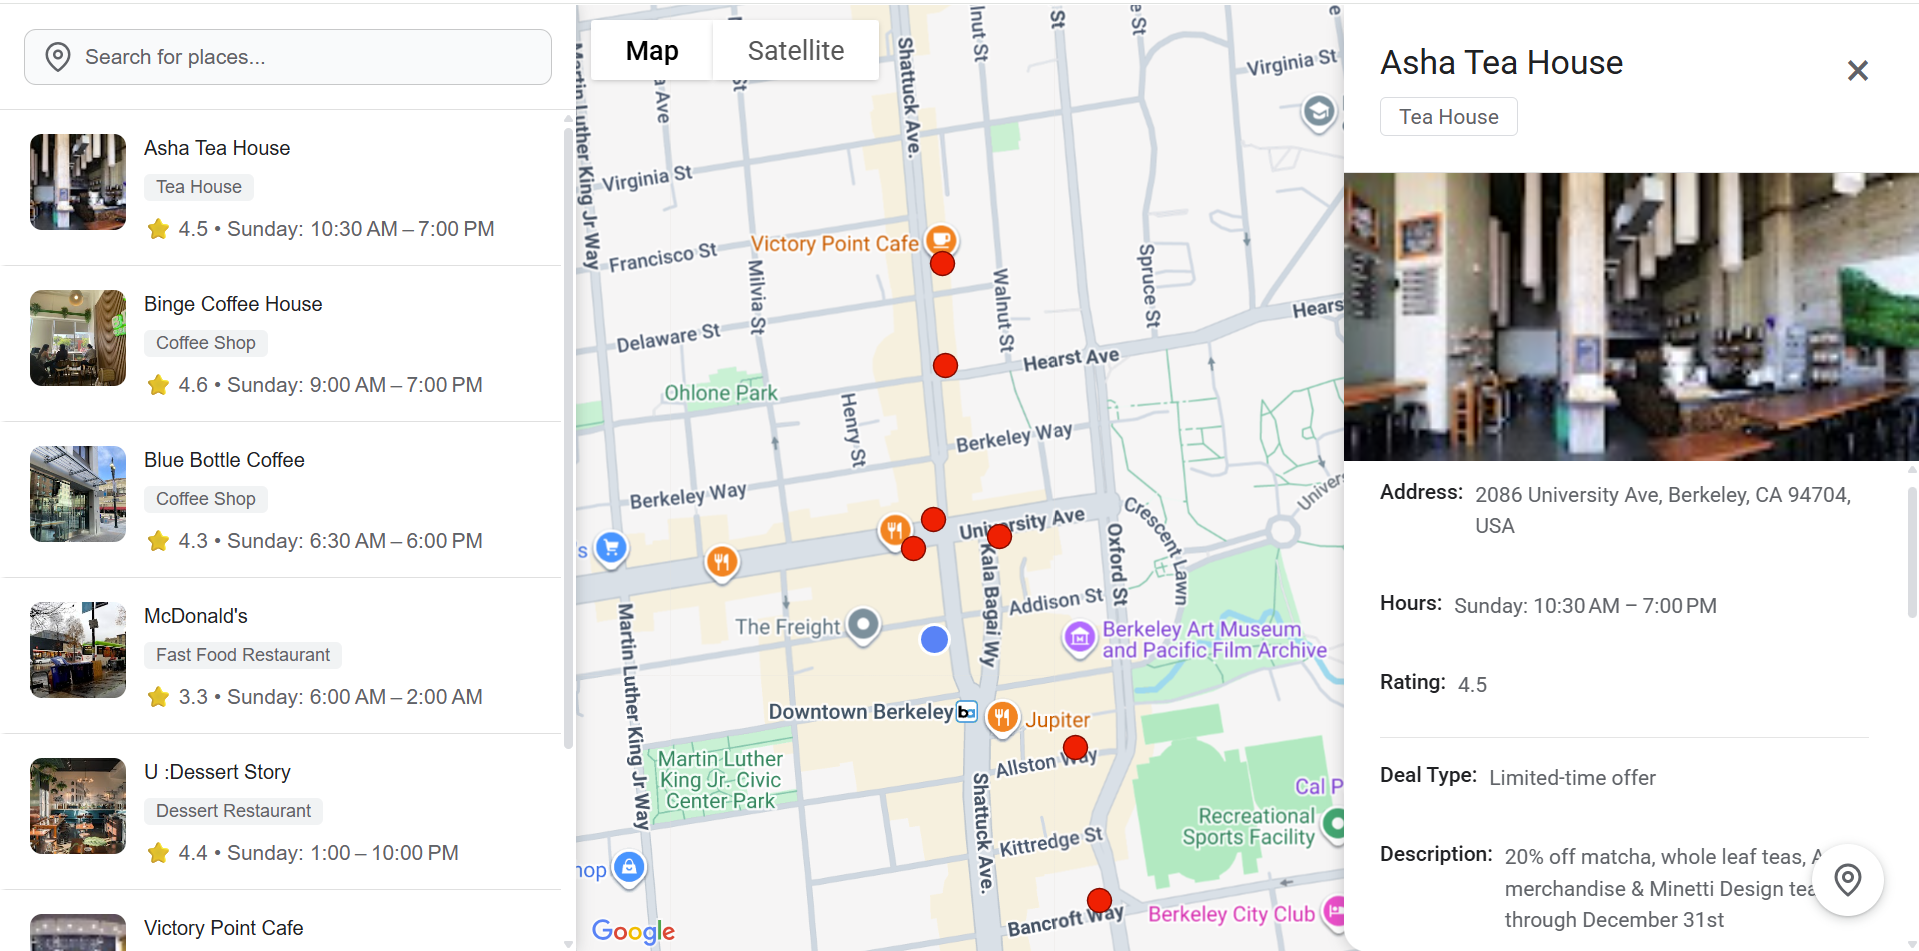Switch to Satellite view

[x=796, y=50]
